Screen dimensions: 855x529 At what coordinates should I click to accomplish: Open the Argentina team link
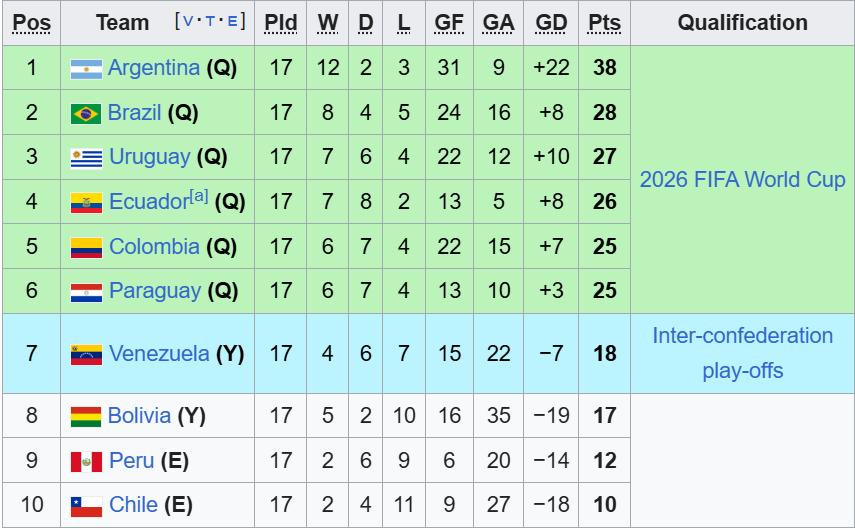click(x=154, y=68)
